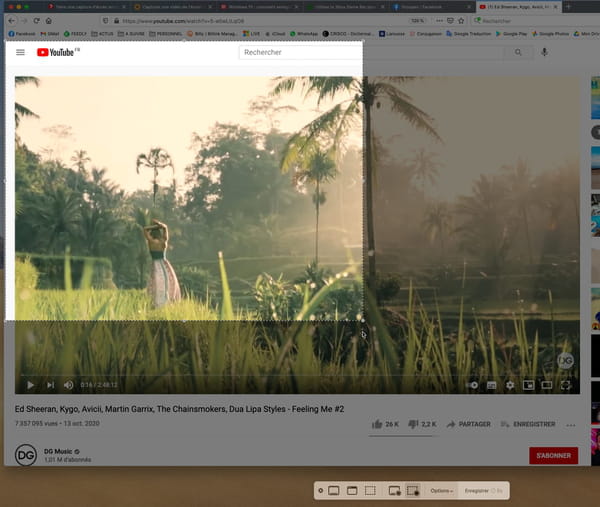Open screenshot toolbar Options dropdown

442,491
